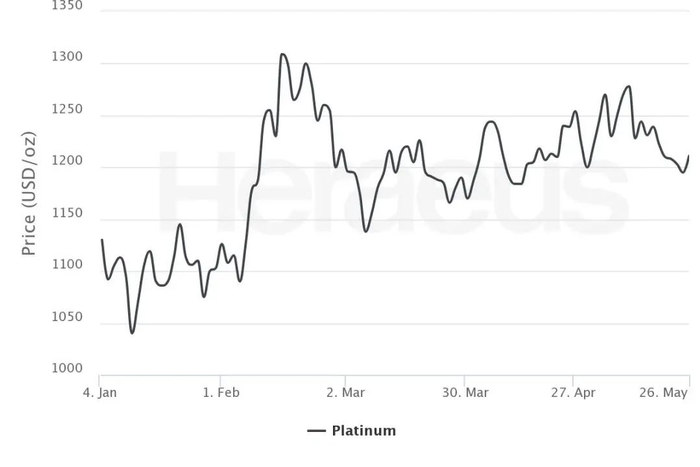
Task: Select the 1000 price label
Action: click(x=67, y=369)
